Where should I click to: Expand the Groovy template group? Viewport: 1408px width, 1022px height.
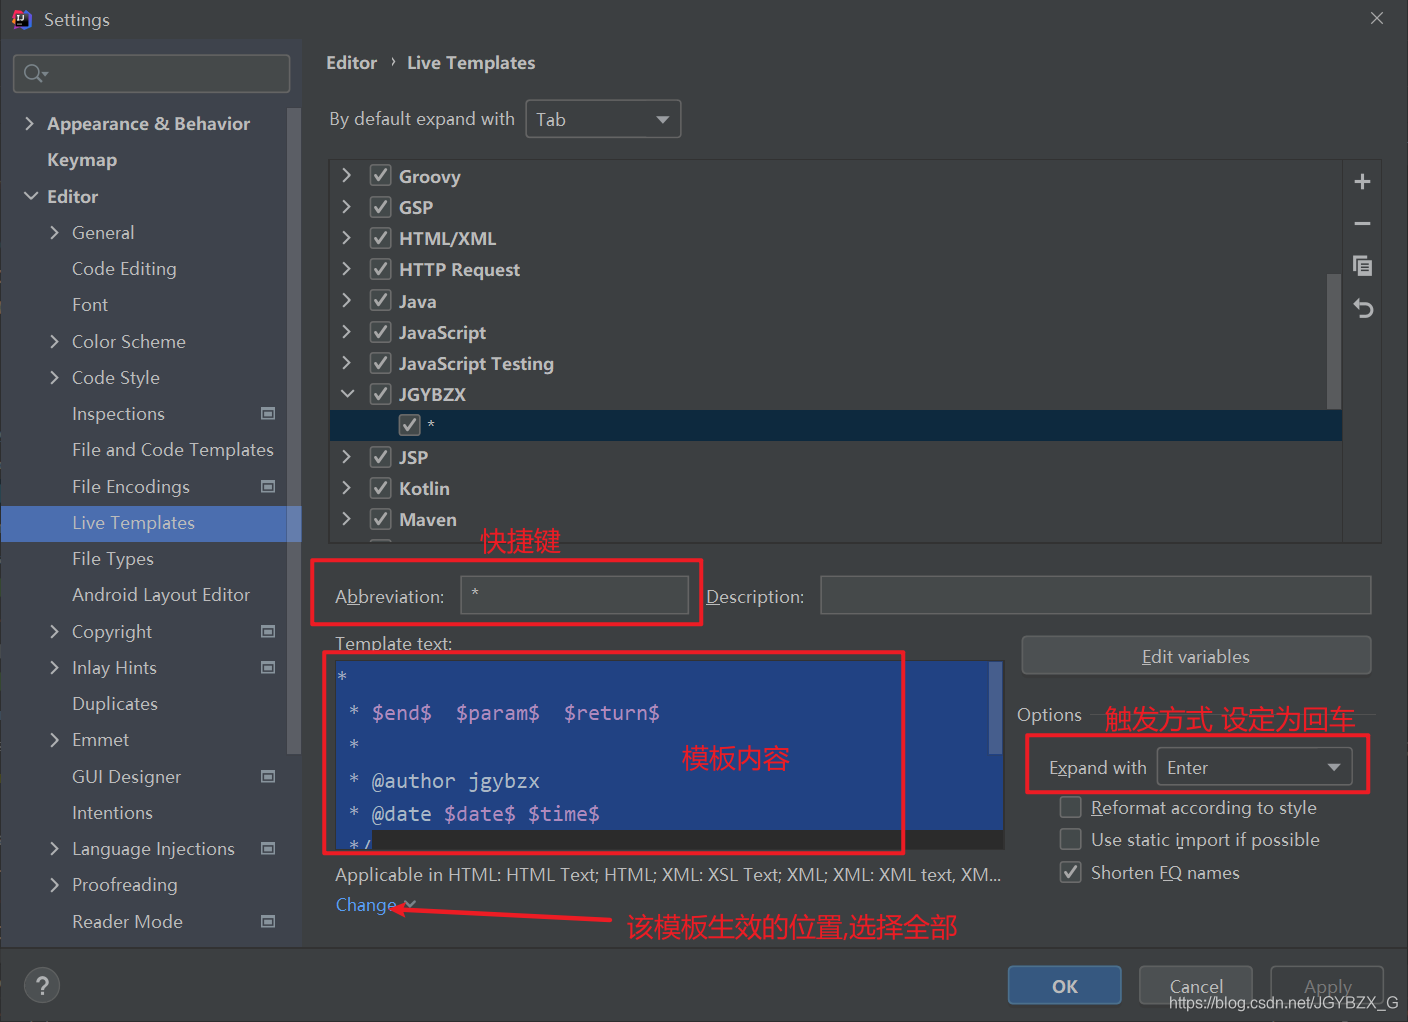[x=346, y=176]
